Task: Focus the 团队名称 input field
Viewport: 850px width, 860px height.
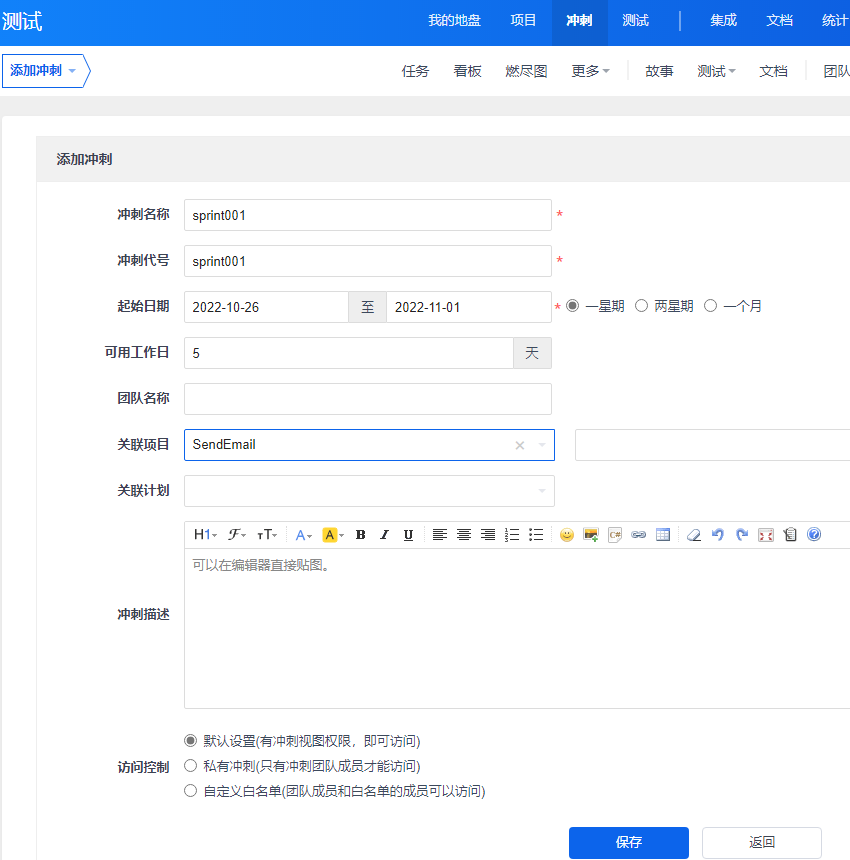Action: pos(367,399)
